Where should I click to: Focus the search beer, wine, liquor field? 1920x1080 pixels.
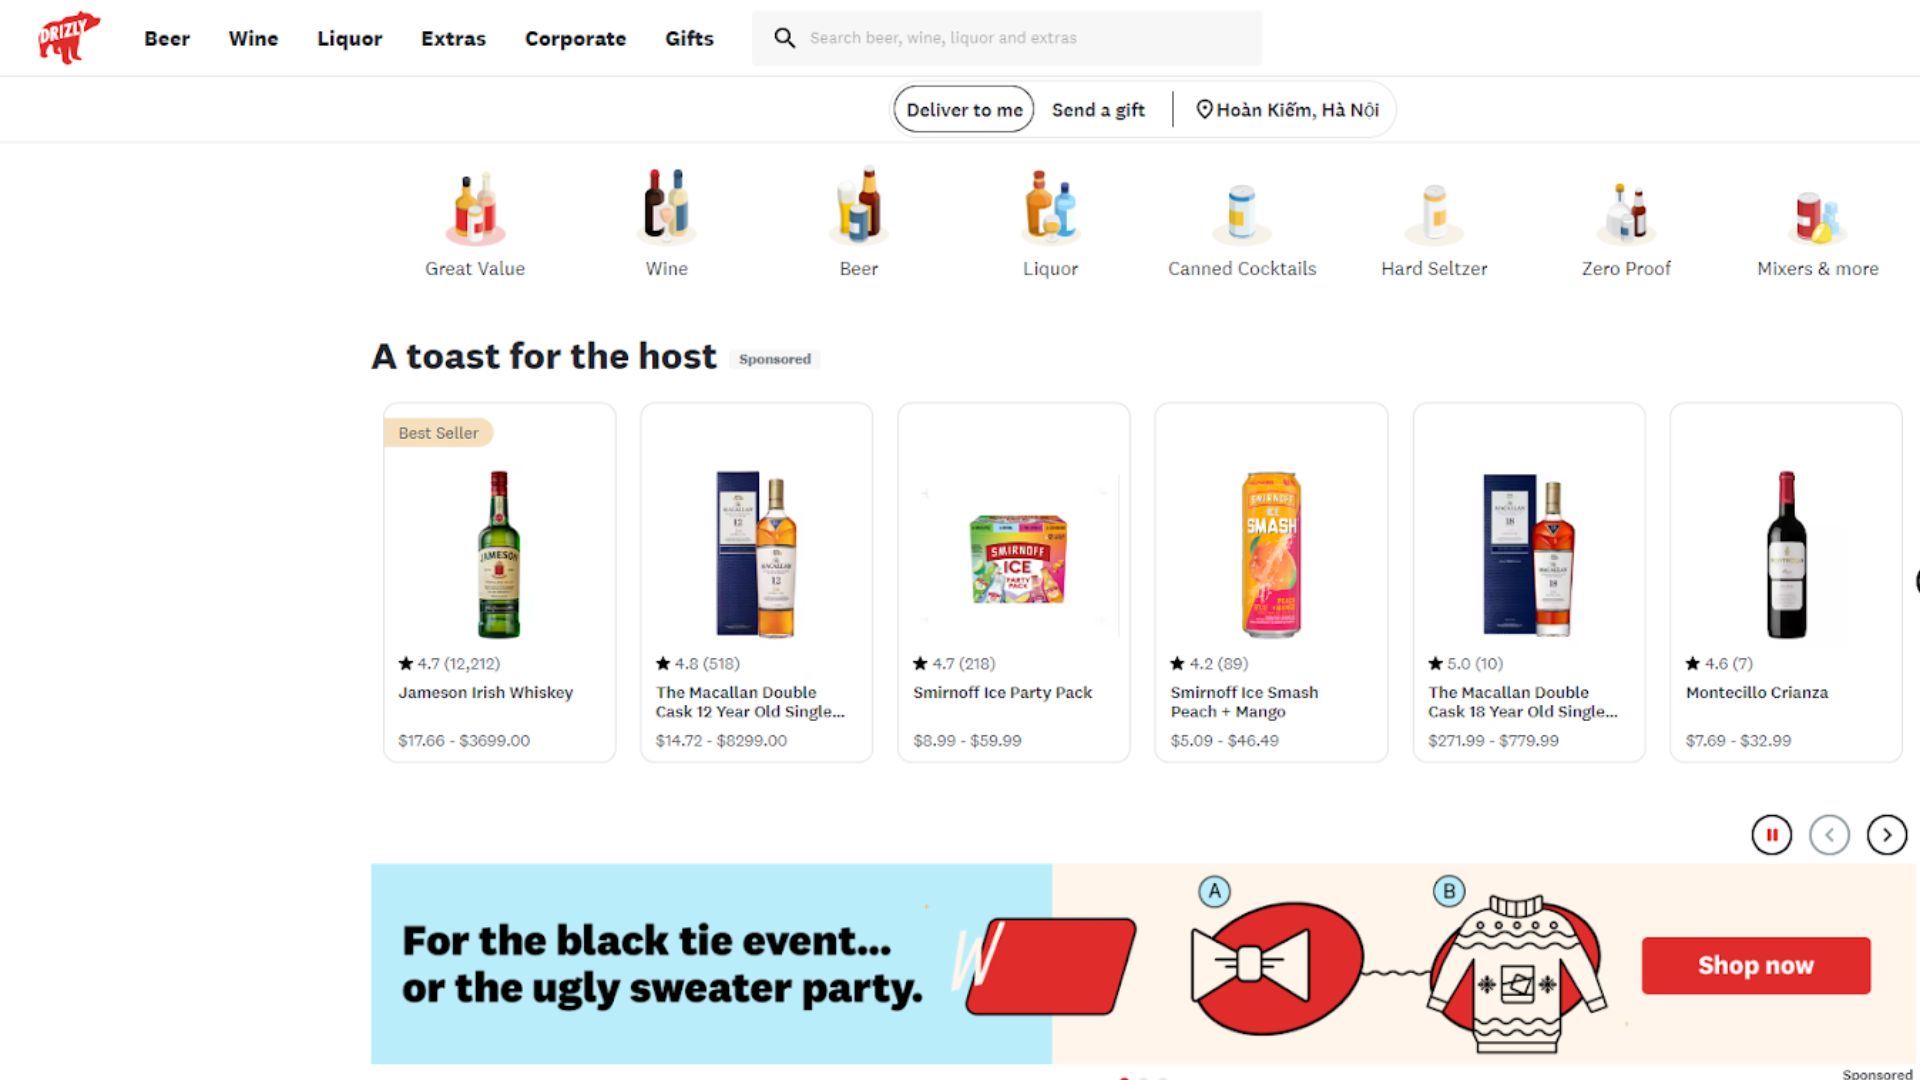(x=1007, y=38)
